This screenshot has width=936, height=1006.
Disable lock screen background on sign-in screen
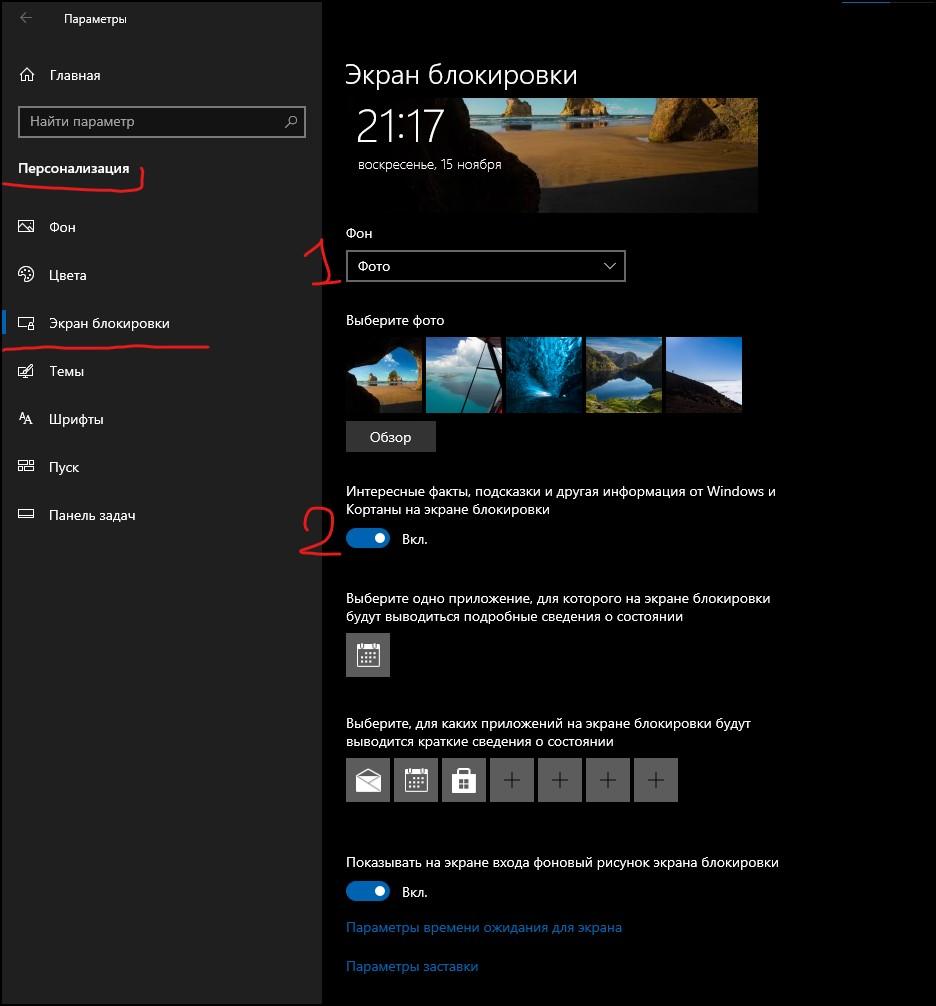click(368, 891)
